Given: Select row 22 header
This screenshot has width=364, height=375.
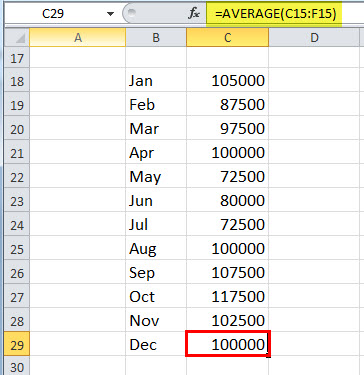Looking at the screenshot, I should pos(17,177).
